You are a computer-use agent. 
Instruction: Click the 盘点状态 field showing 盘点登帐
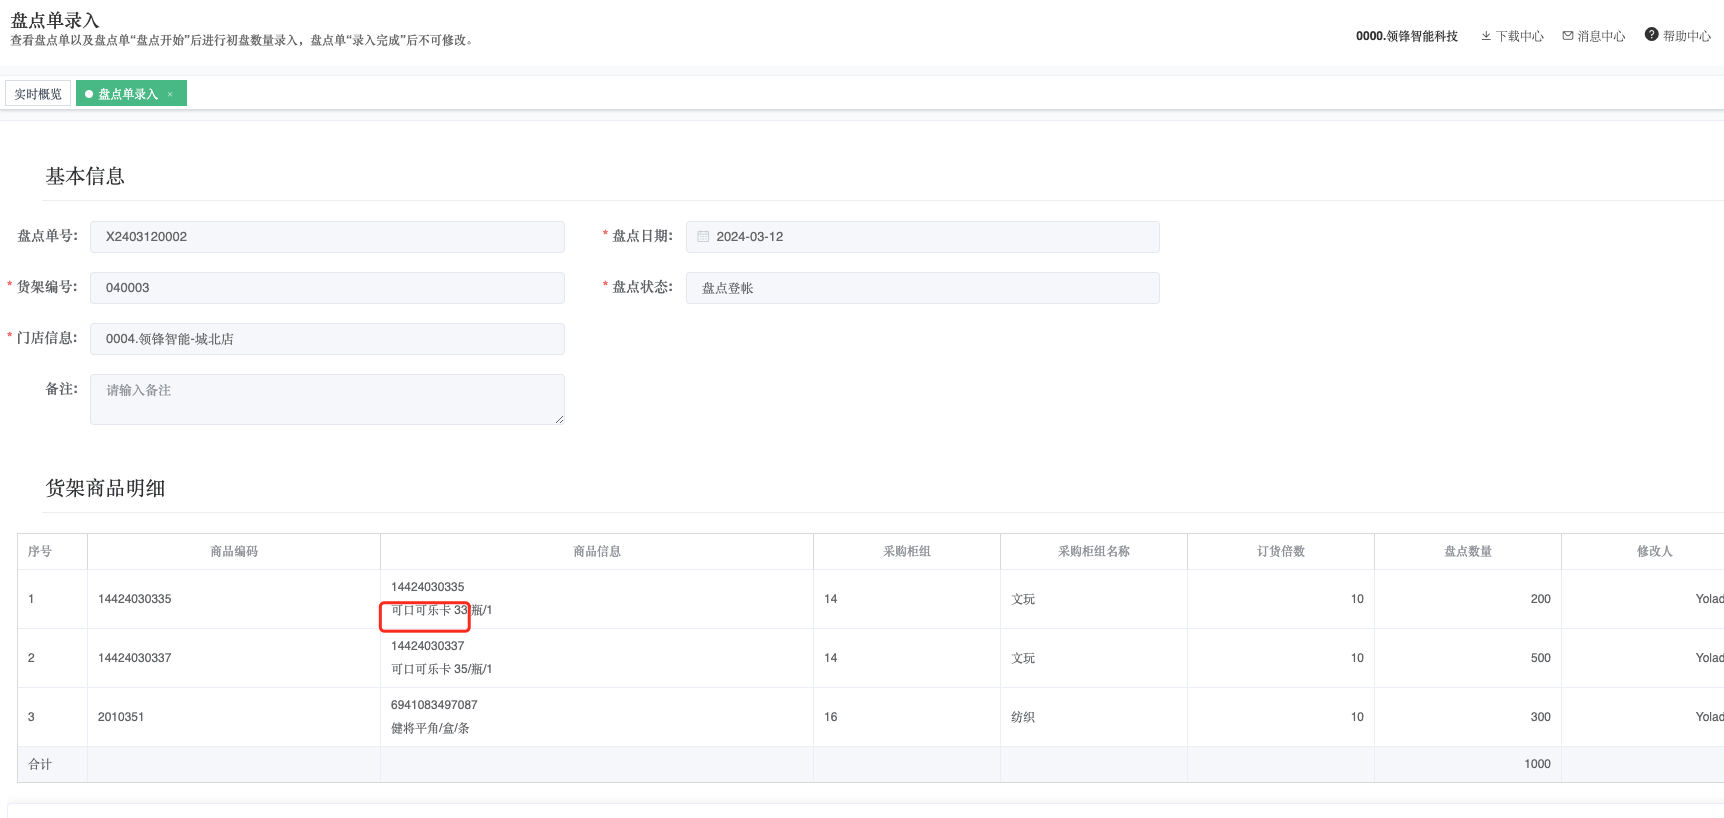(922, 288)
